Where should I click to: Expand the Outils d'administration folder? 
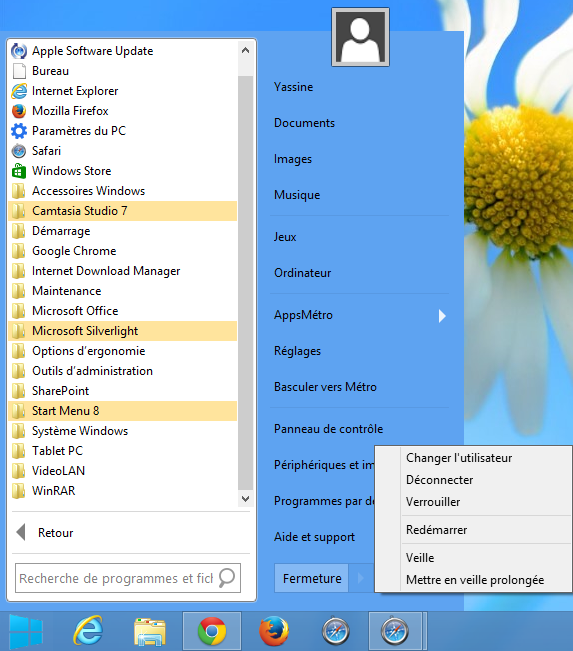point(122,371)
